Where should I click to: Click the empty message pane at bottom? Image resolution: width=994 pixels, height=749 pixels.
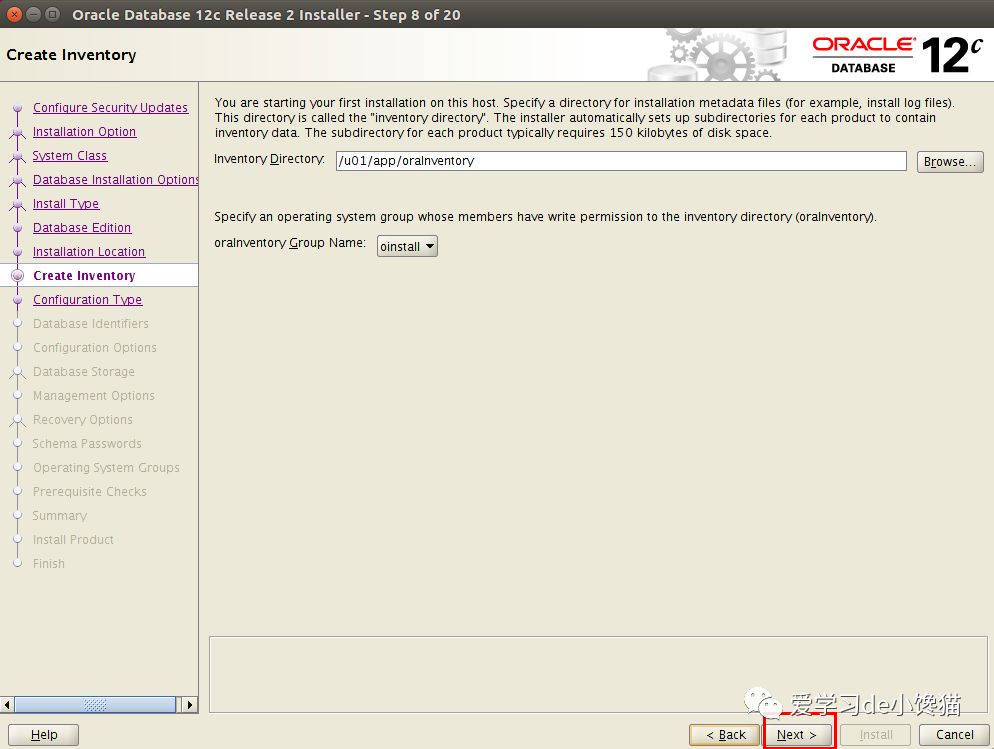pyautogui.click(x=598, y=674)
